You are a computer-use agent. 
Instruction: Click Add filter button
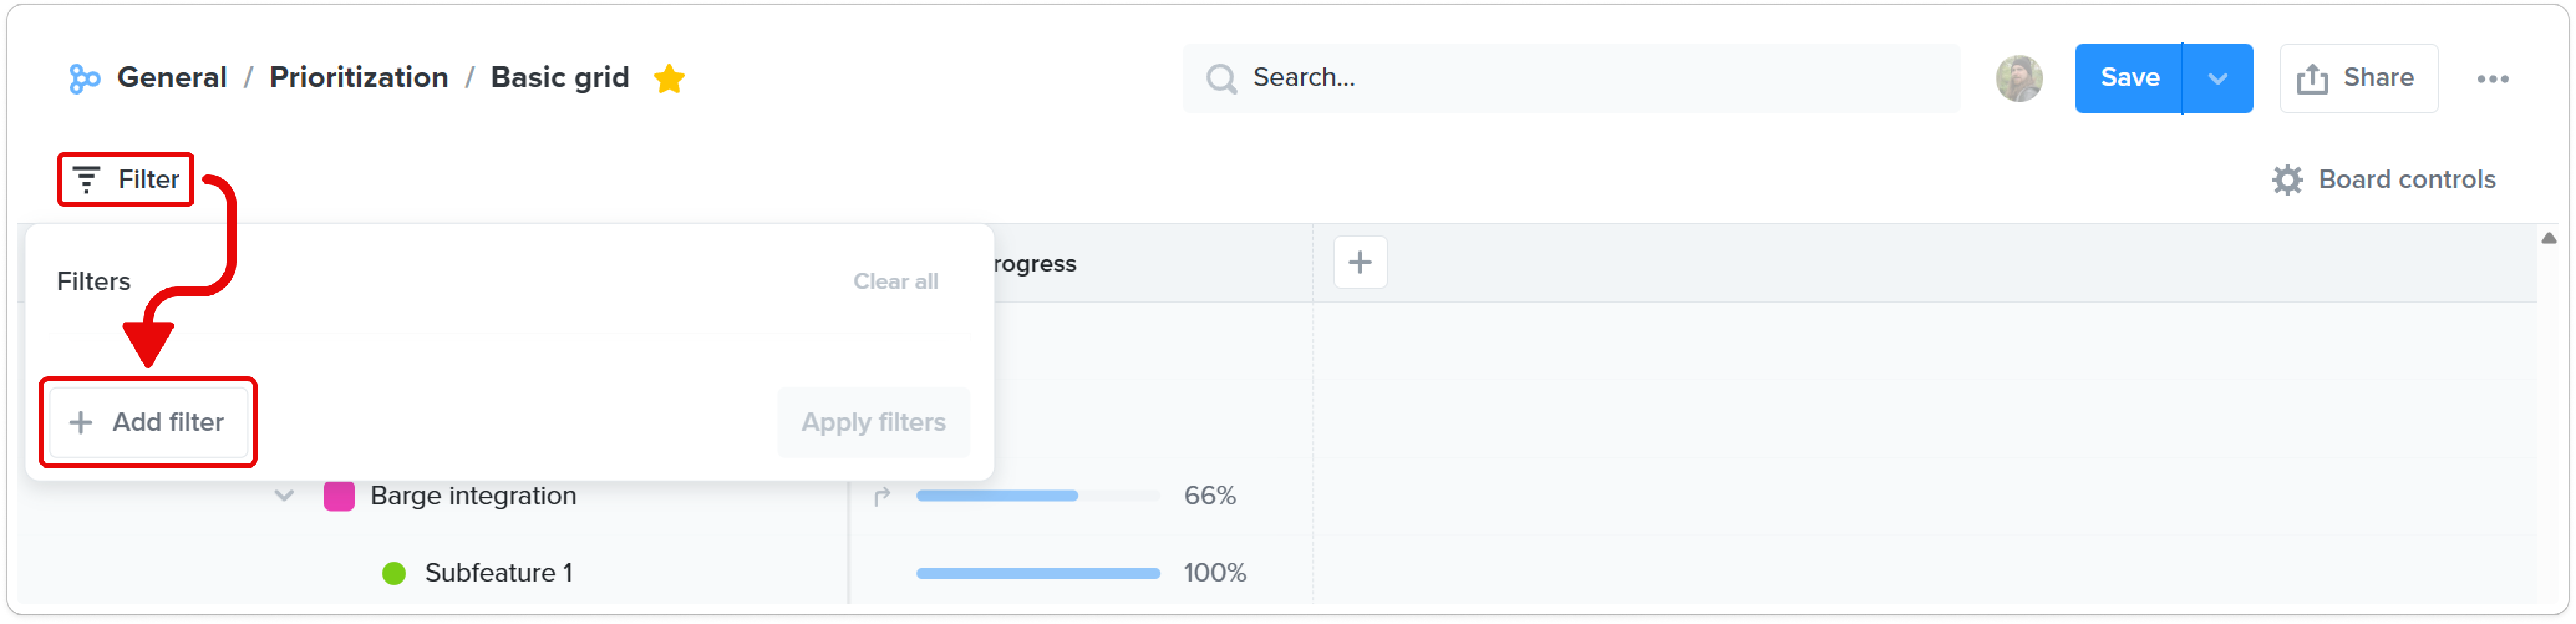click(x=148, y=422)
